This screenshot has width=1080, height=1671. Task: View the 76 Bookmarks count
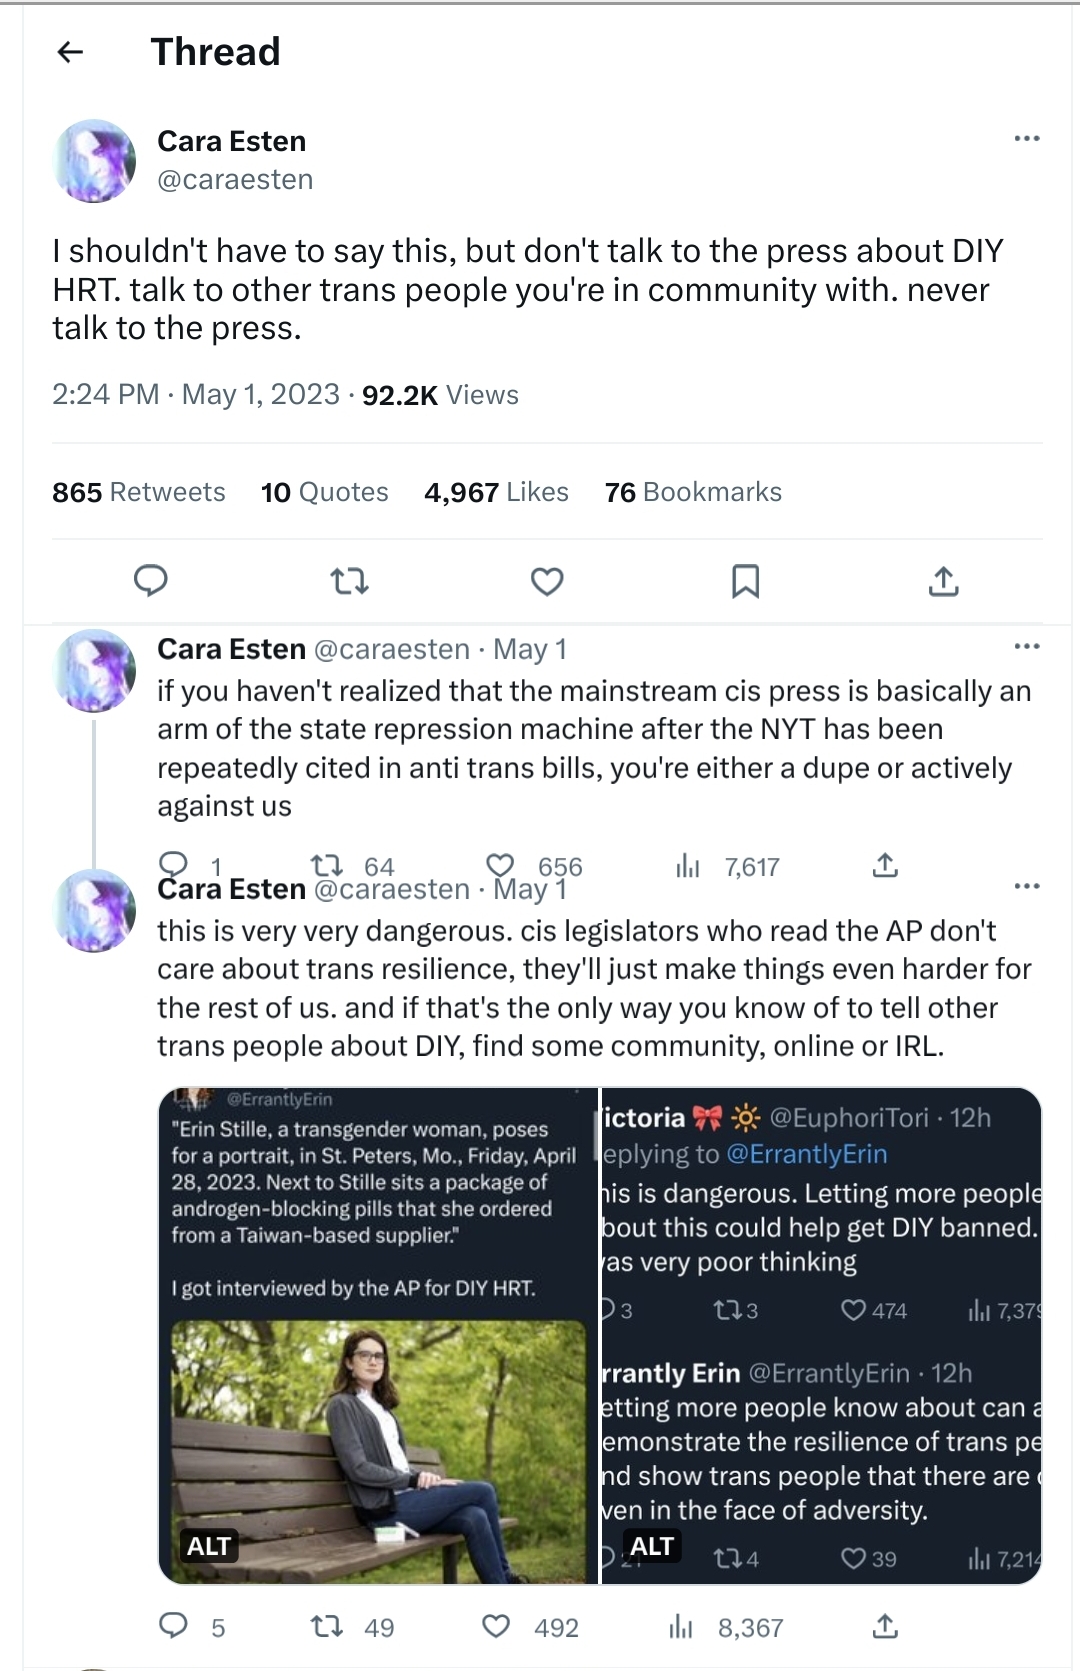693,492
